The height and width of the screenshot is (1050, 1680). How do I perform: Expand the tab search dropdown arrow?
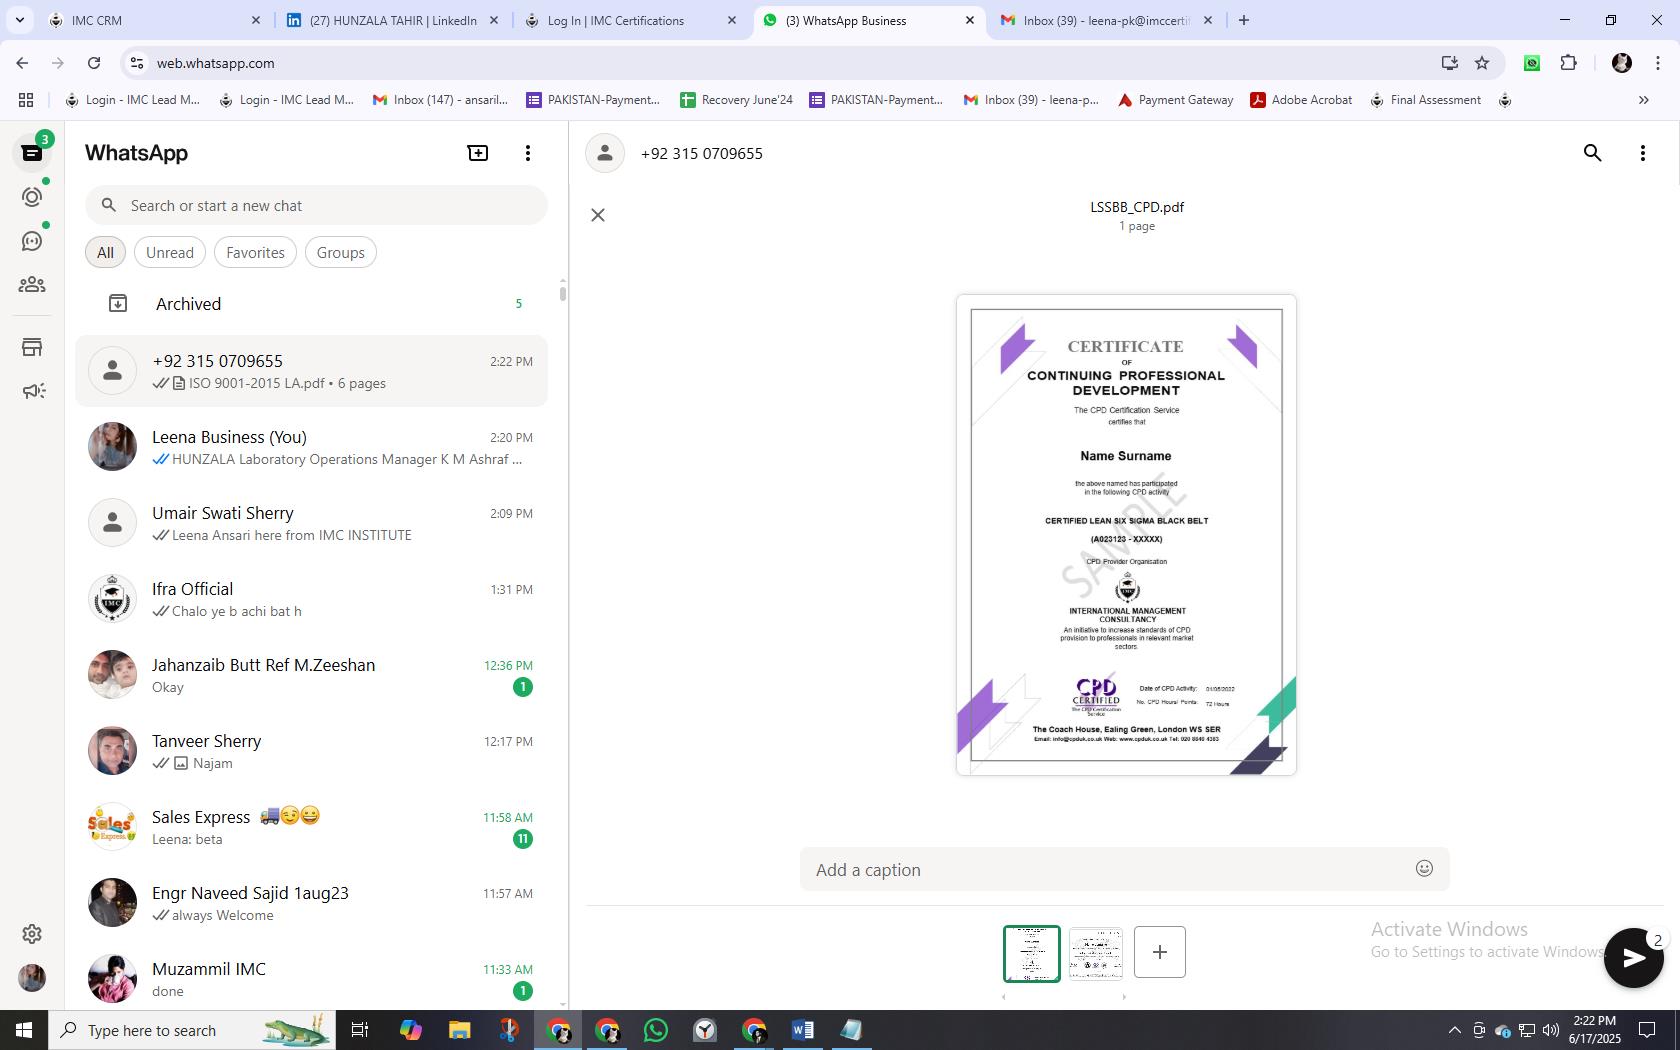pyautogui.click(x=19, y=20)
